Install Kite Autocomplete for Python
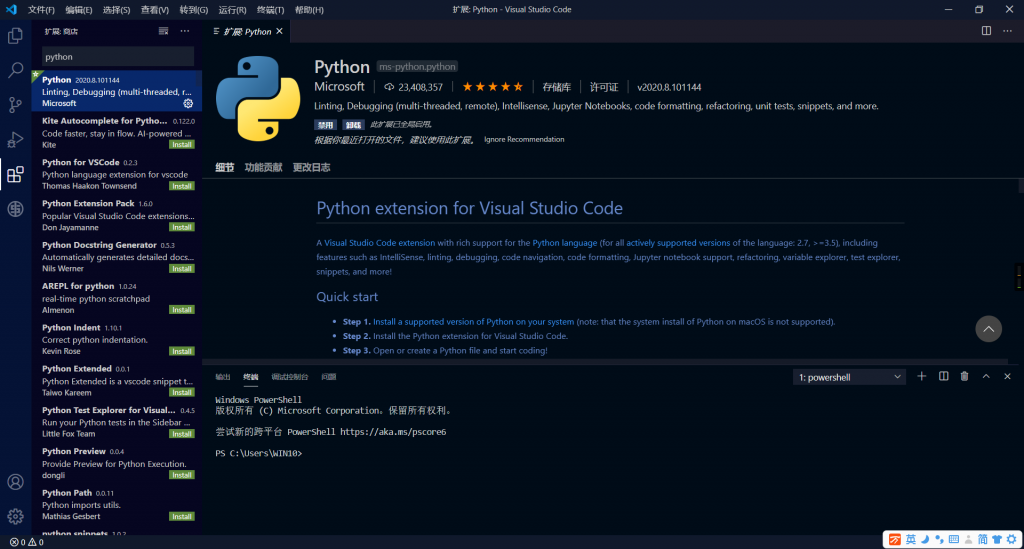Viewport: 1024px width, 549px height. [x=182, y=144]
